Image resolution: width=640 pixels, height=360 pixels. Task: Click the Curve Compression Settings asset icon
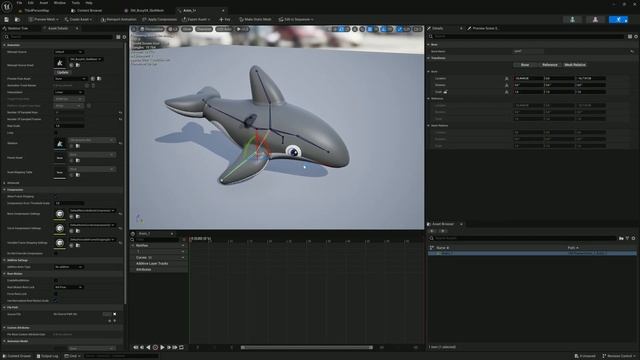(60, 229)
